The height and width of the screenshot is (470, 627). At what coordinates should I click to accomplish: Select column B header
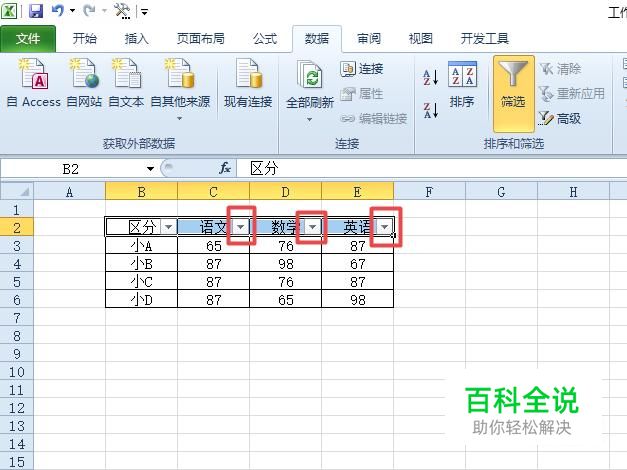(x=141, y=192)
